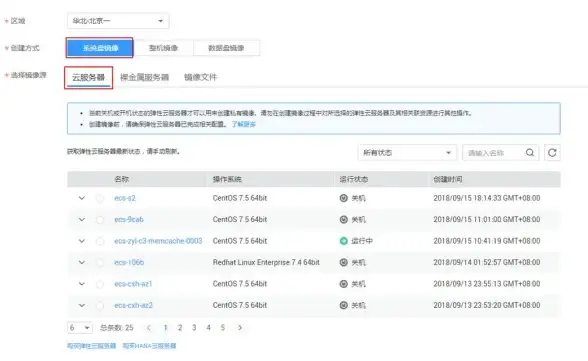The width and height of the screenshot is (588, 361).
Task: Click the stopped status icon for ecs-cxh-az2
Action: click(344, 305)
